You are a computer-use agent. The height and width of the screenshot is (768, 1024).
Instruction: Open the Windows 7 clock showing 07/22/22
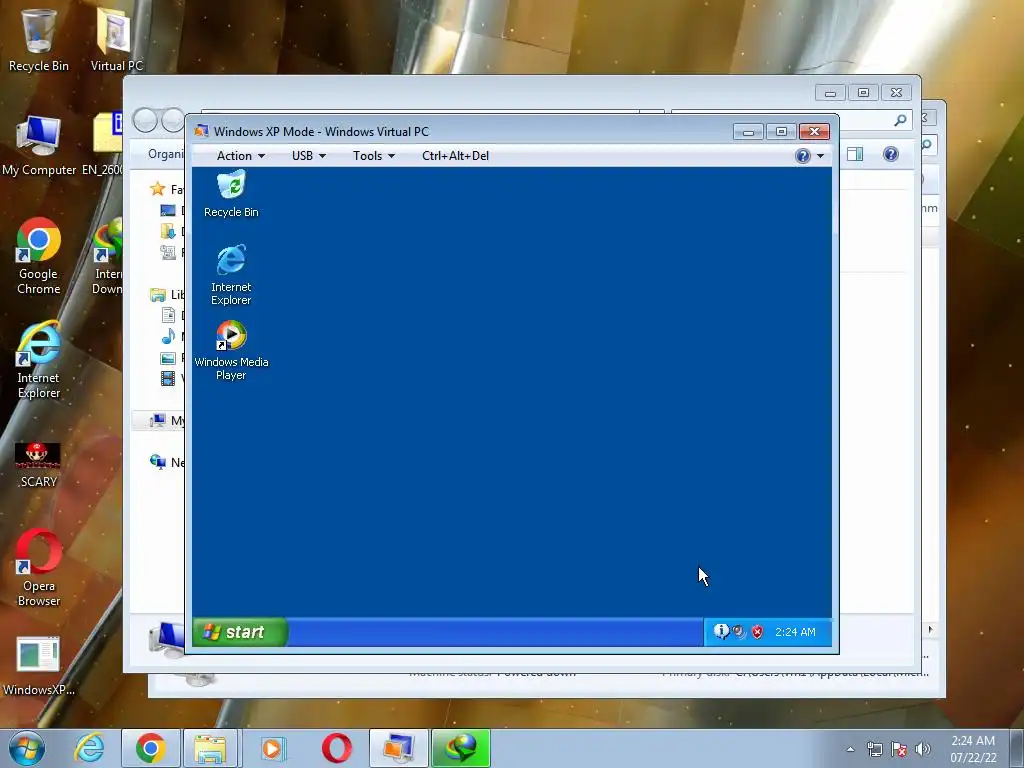(x=973, y=749)
